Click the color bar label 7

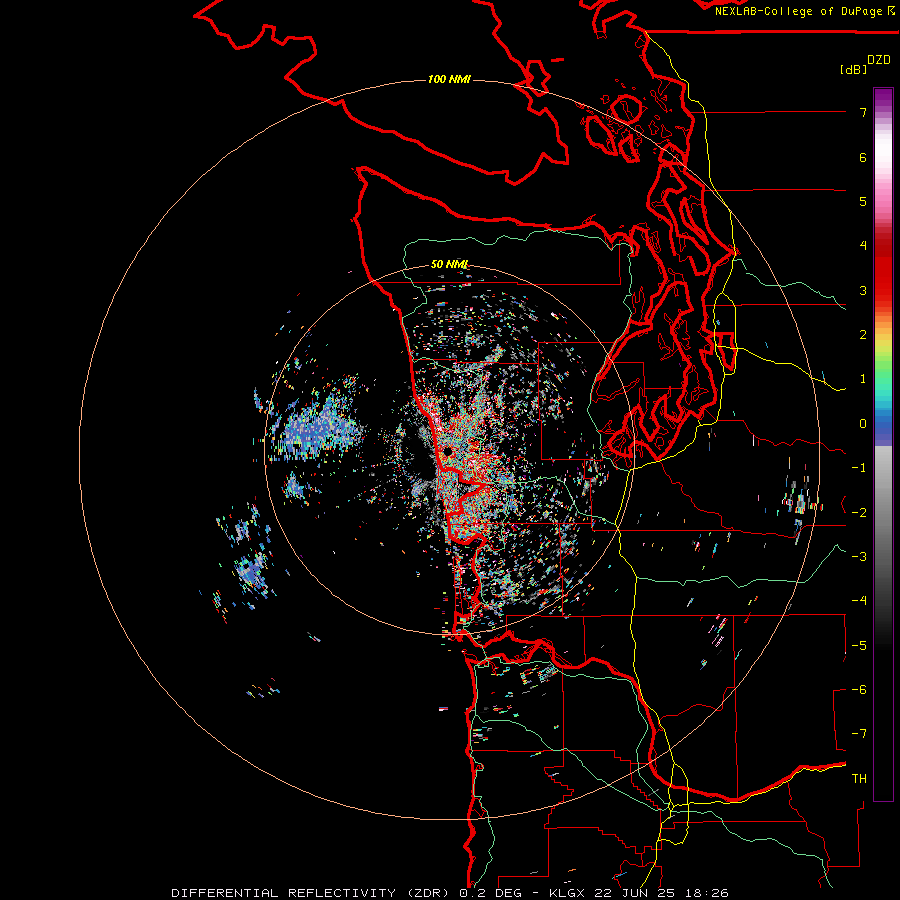click(x=863, y=112)
